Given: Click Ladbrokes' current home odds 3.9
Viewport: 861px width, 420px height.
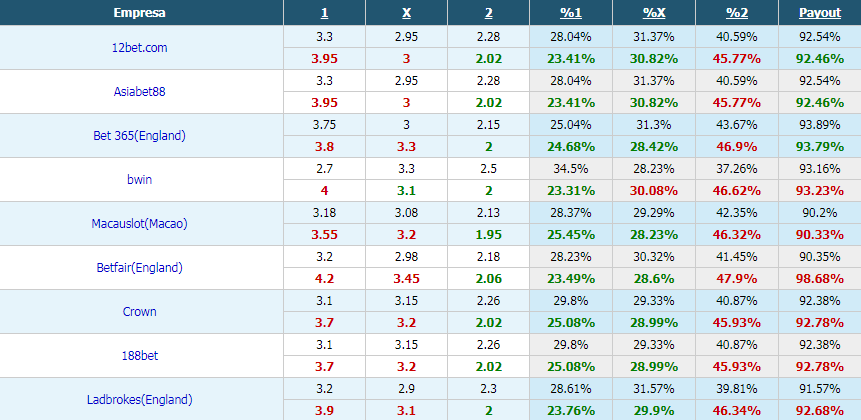Looking at the screenshot, I should coord(324,410).
